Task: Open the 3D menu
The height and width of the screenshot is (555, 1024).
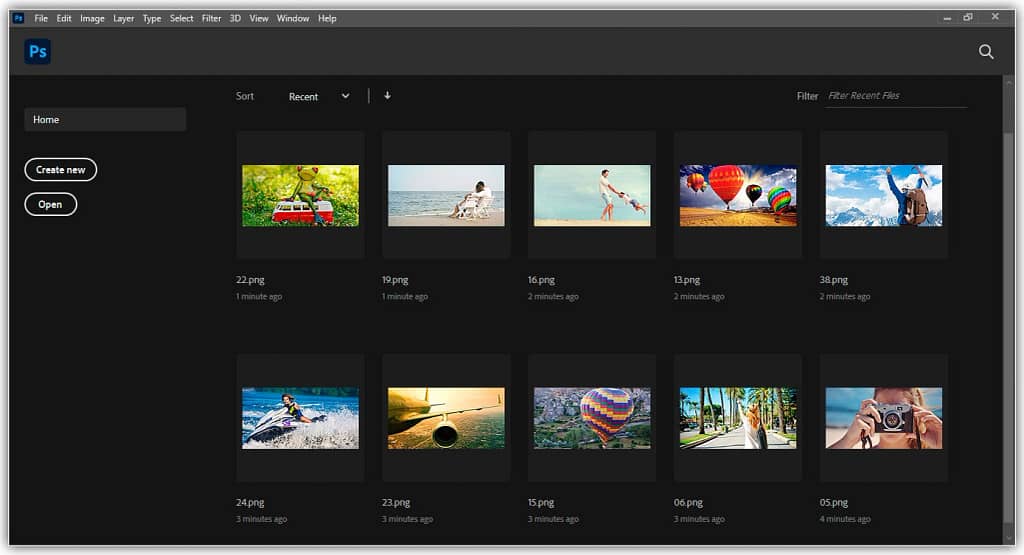Action: point(235,18)
